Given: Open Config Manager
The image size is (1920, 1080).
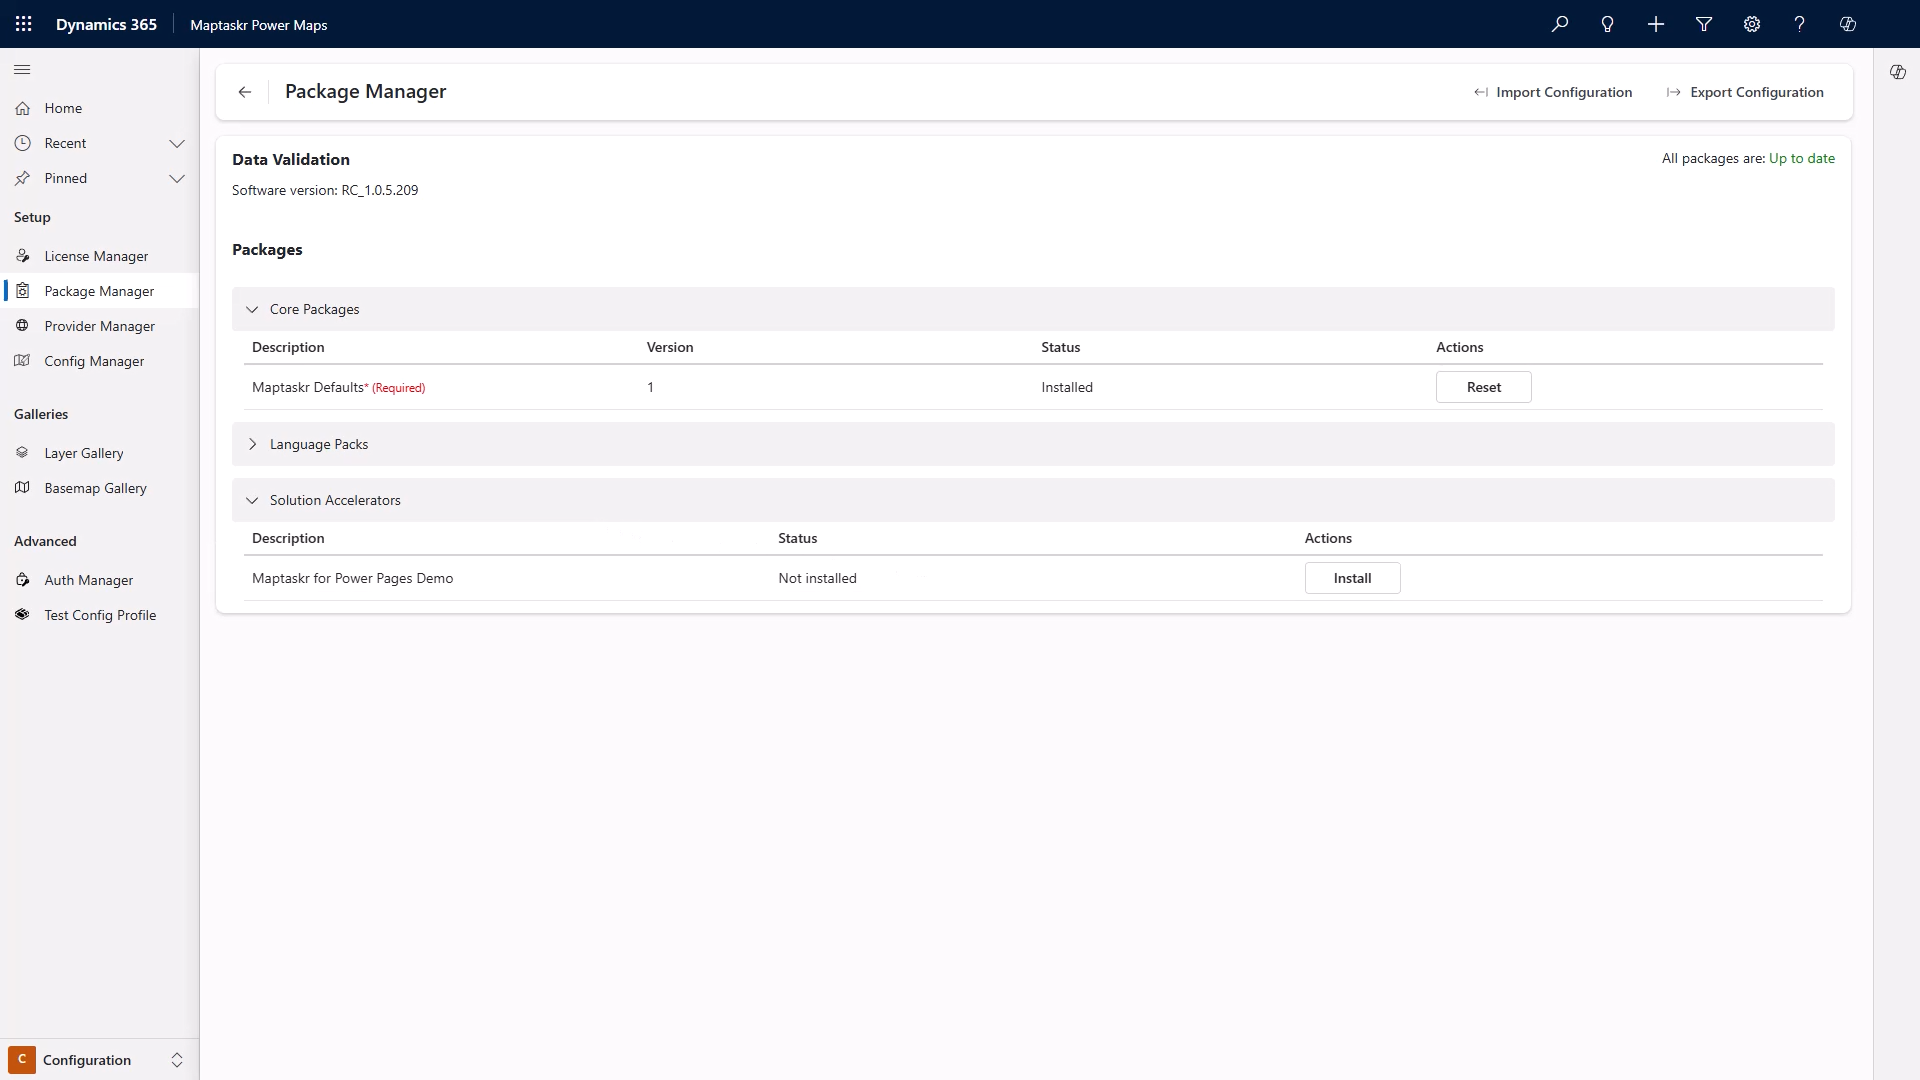Looking at the screenshot, I should 94,360.
